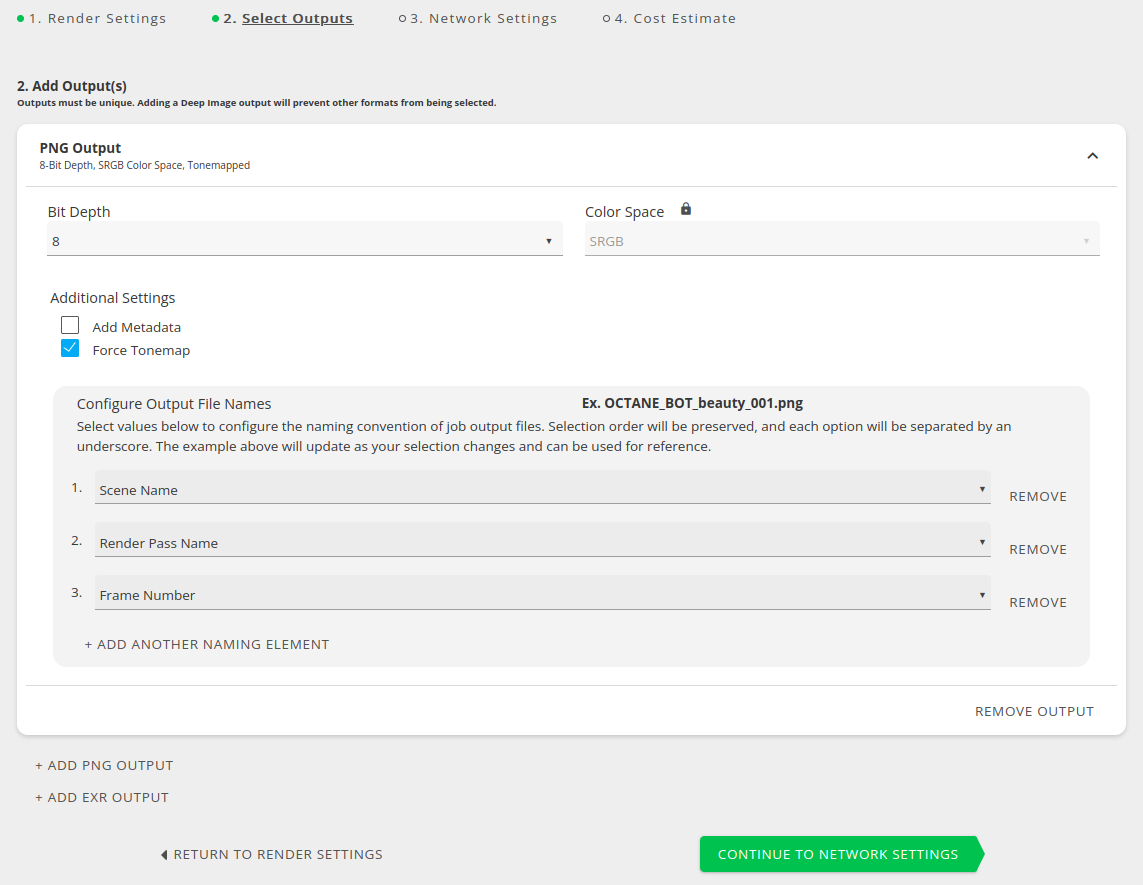Continue to Network Settings
The image size is (1143, 885).
[x=840, y=854]
